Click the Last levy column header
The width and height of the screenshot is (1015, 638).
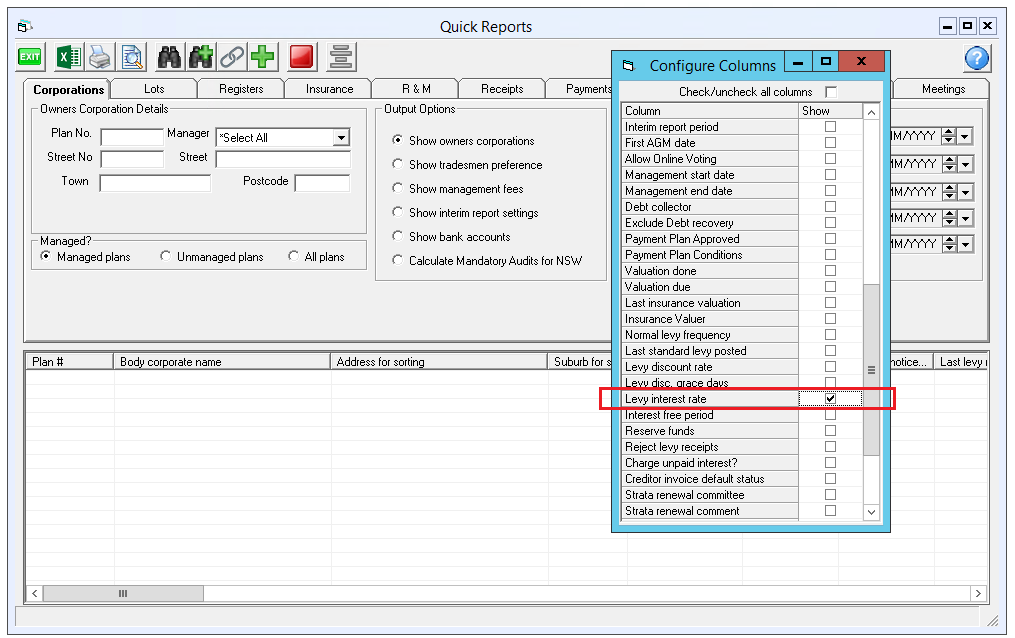click(x=961, y=362)
